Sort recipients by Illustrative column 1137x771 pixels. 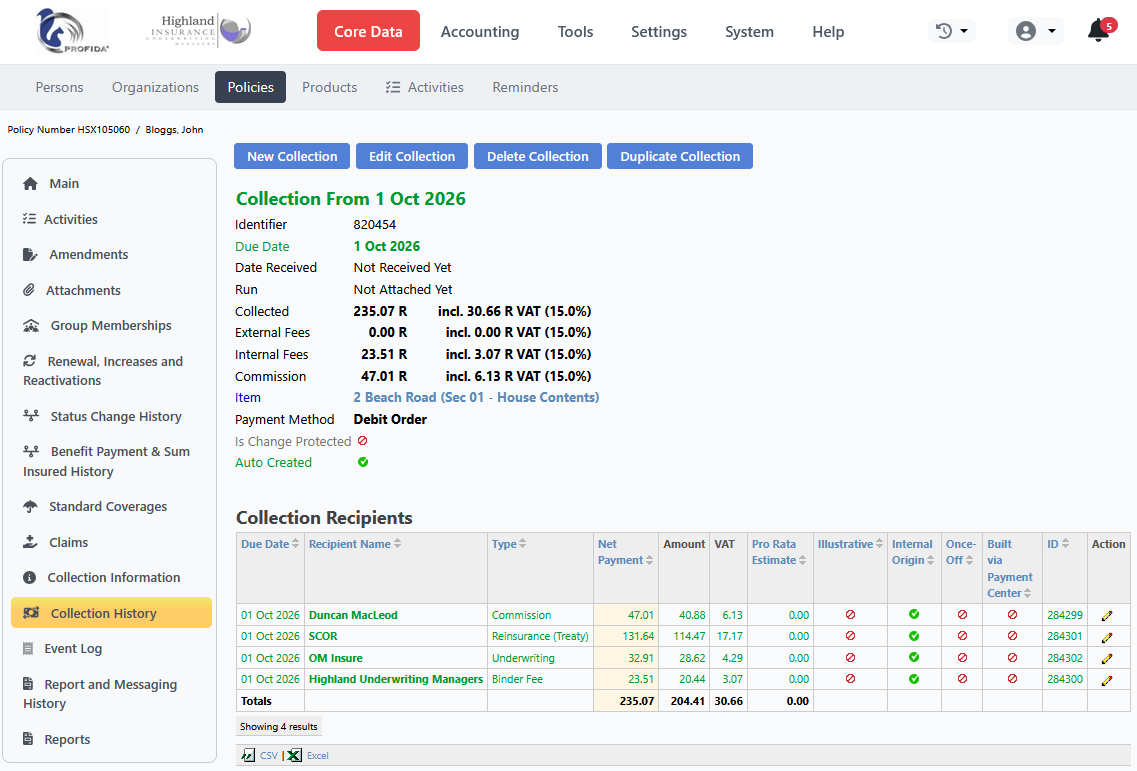click(x=850, y=544)
